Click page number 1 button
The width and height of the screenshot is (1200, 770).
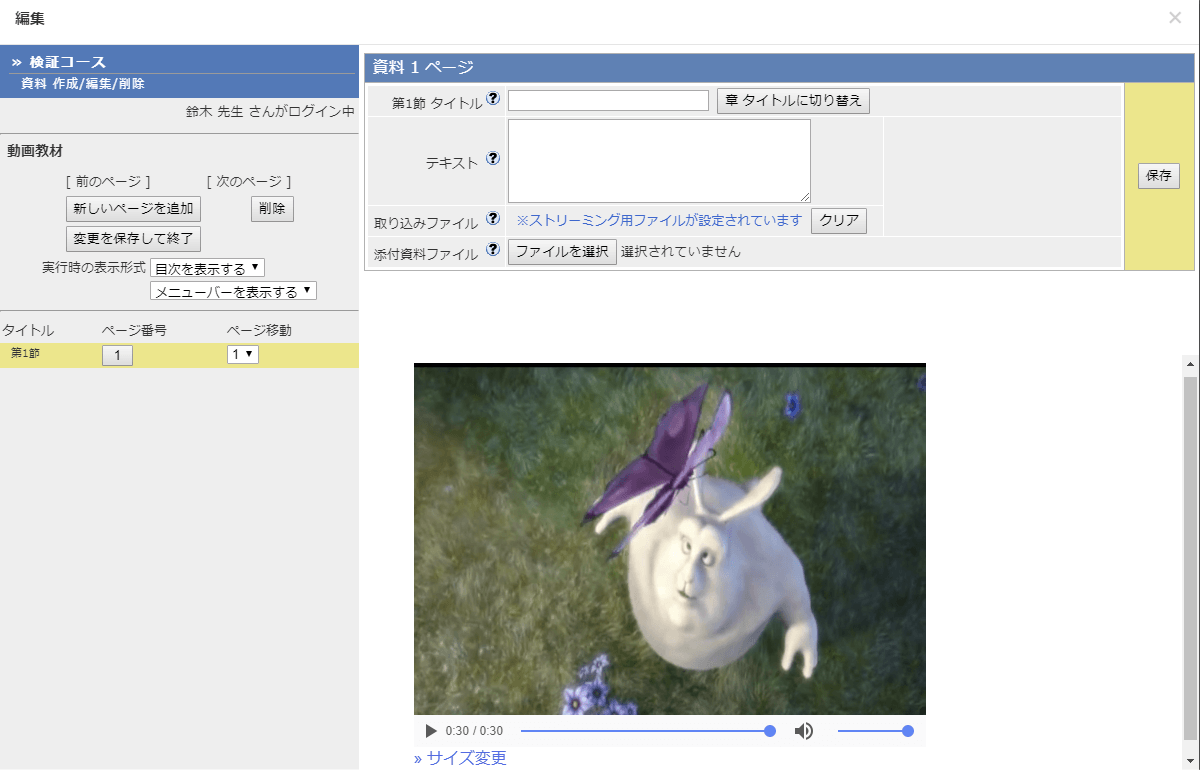(x=117, y=355)
